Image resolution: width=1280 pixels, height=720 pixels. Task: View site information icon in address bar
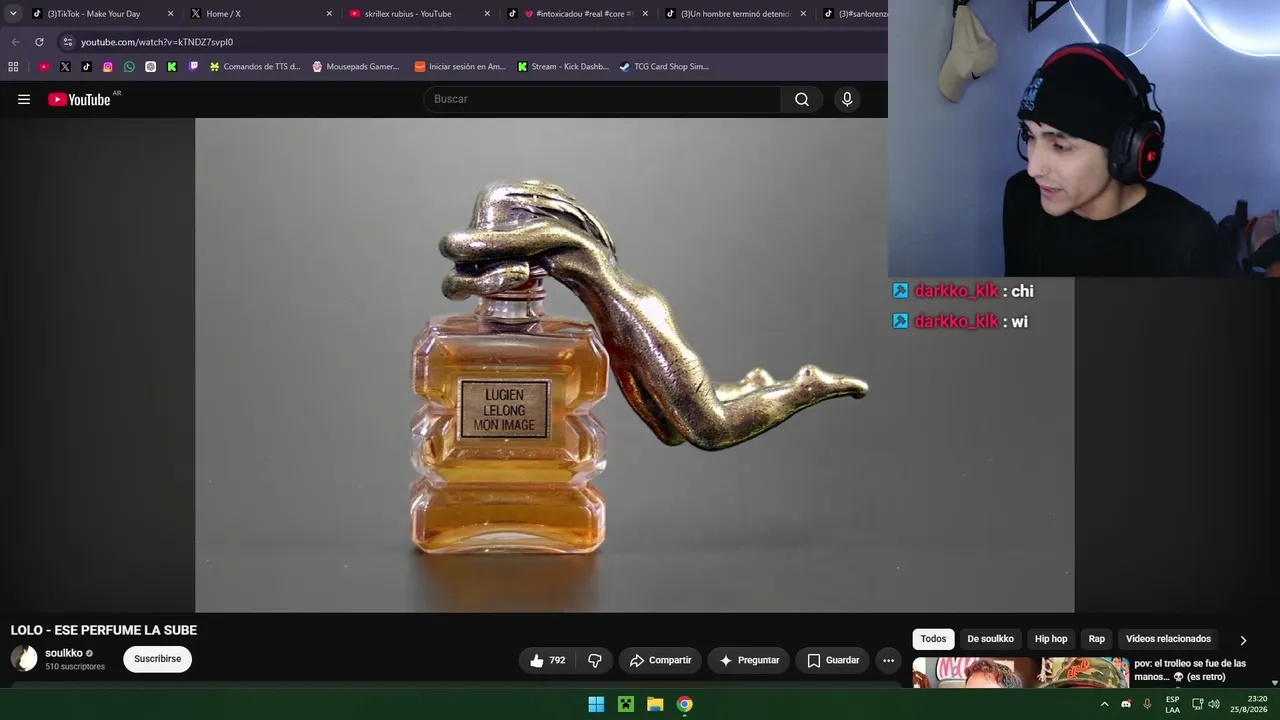pyautogui.click(x=67, y=42)
